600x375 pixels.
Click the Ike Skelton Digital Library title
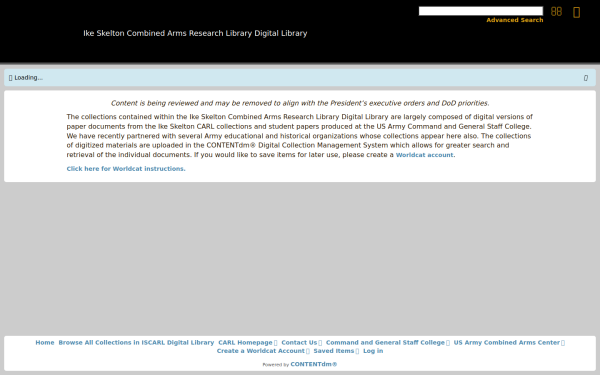click(195, 33)
